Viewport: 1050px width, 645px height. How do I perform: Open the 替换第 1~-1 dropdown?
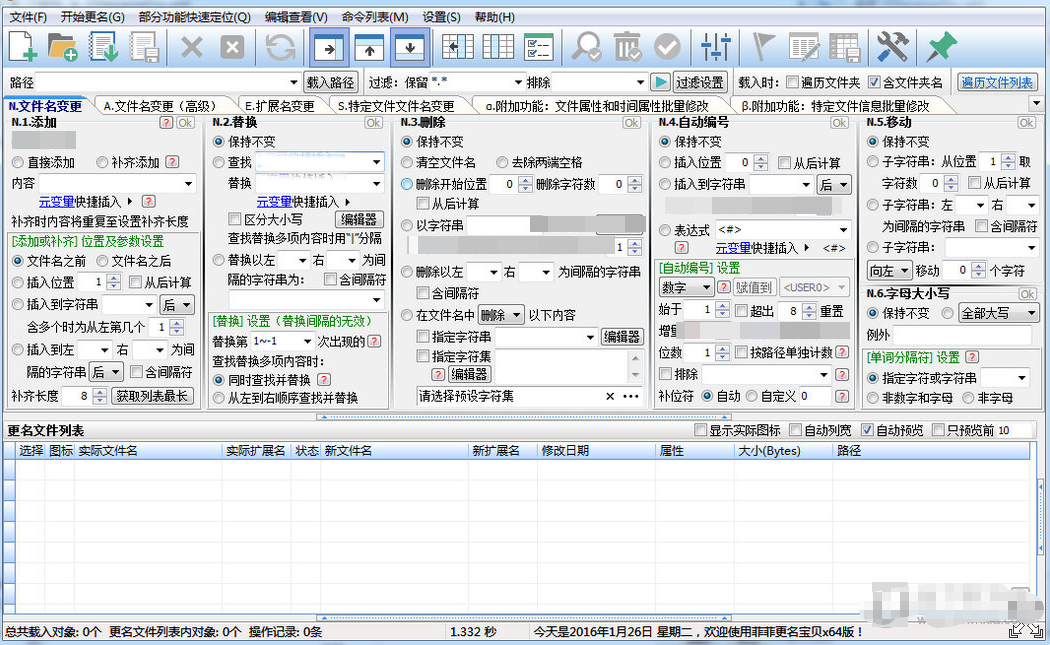coord(307,342)
